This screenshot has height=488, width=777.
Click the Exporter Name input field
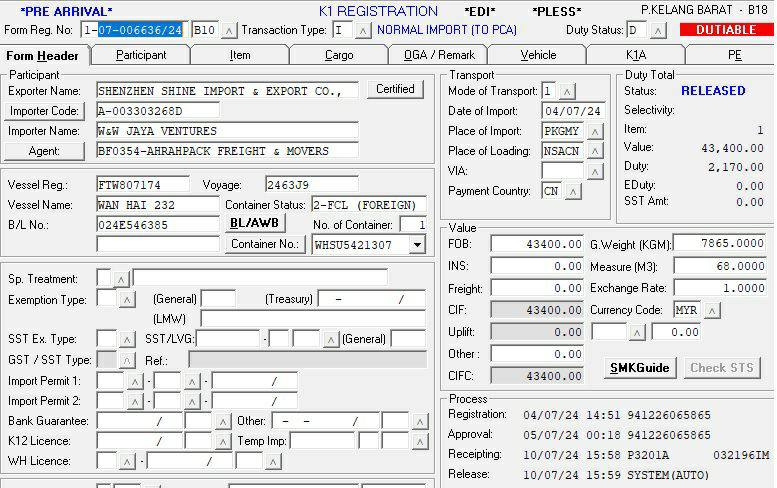227,91
